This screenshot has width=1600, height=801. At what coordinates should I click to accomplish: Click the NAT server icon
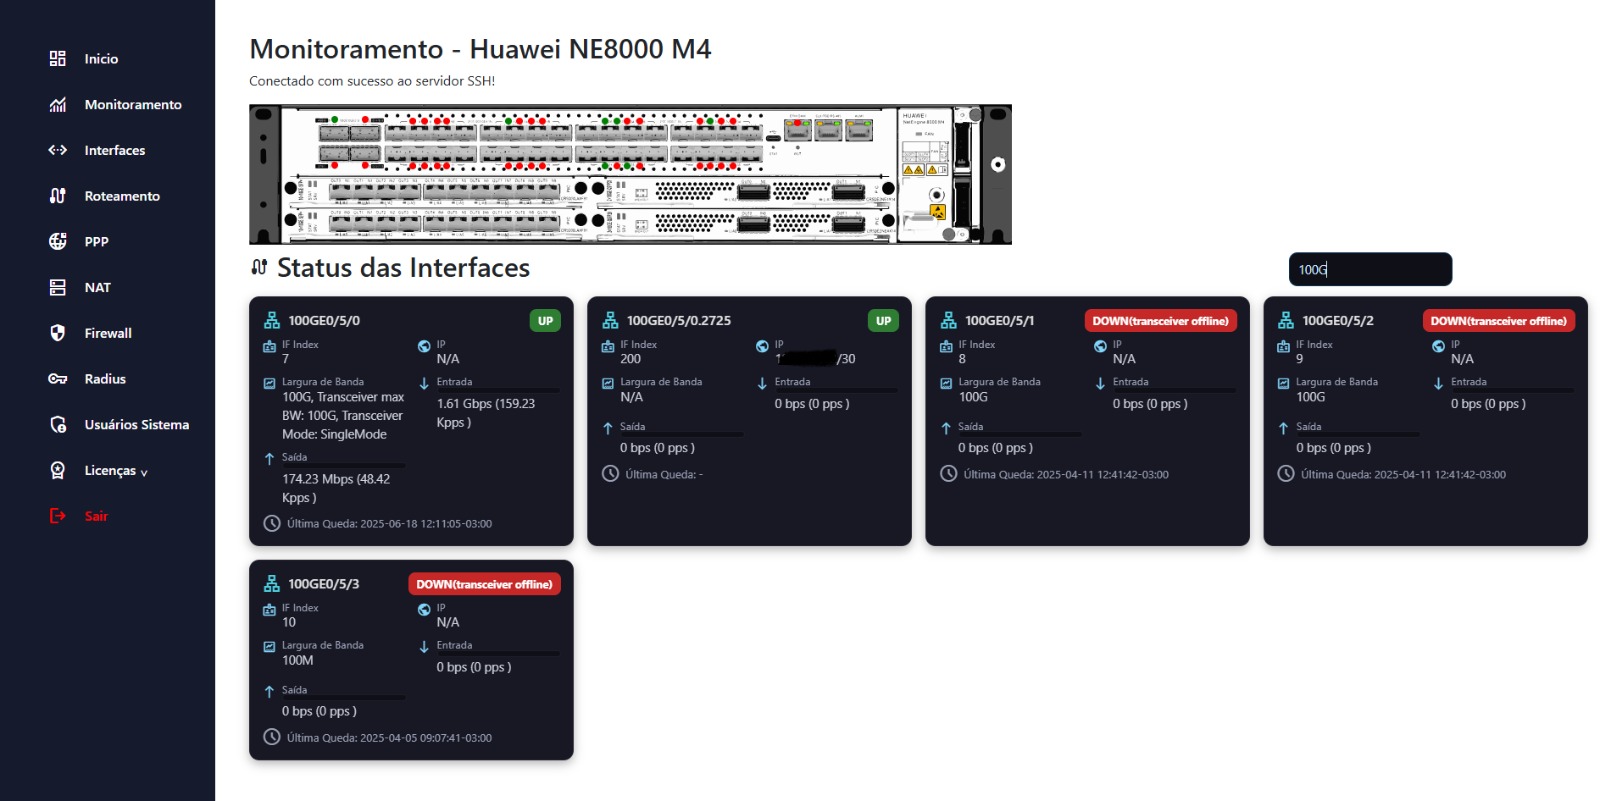(58, 288)
